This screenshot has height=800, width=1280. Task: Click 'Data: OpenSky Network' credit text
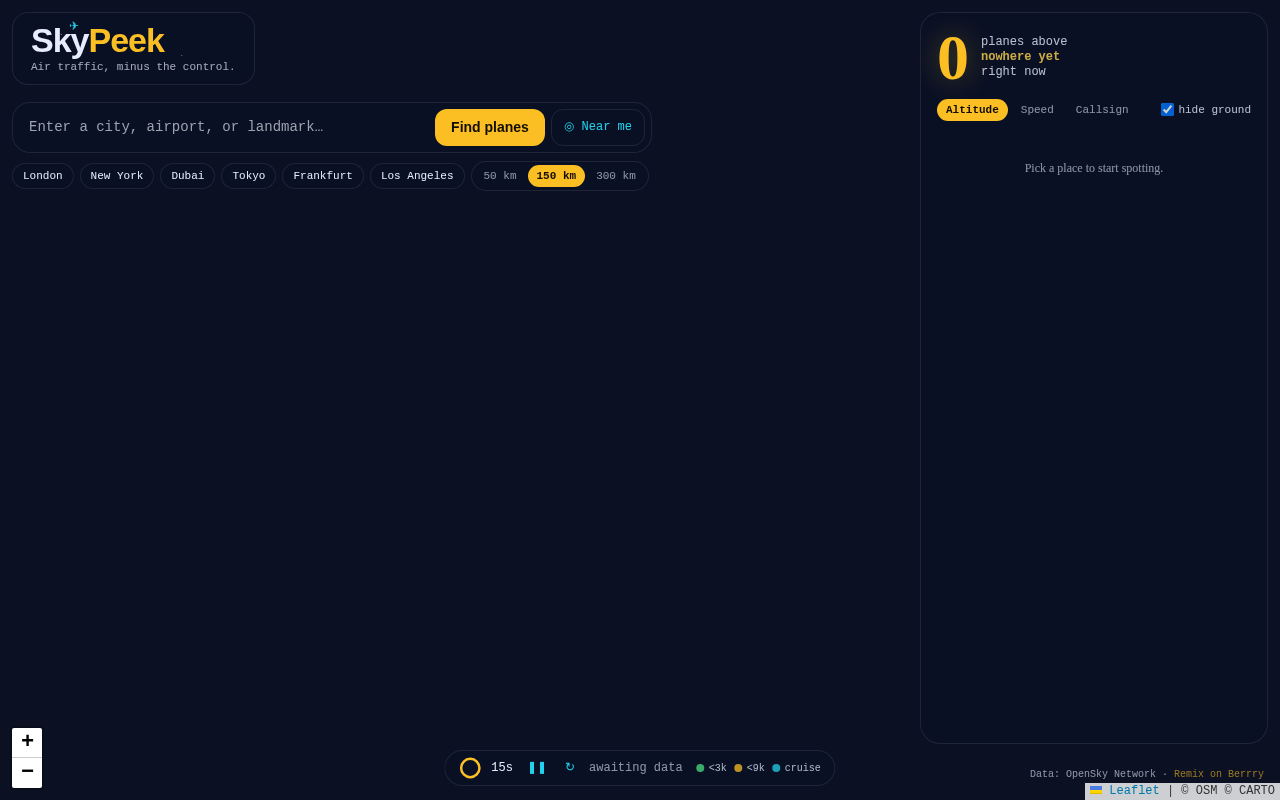[1093, 774]
